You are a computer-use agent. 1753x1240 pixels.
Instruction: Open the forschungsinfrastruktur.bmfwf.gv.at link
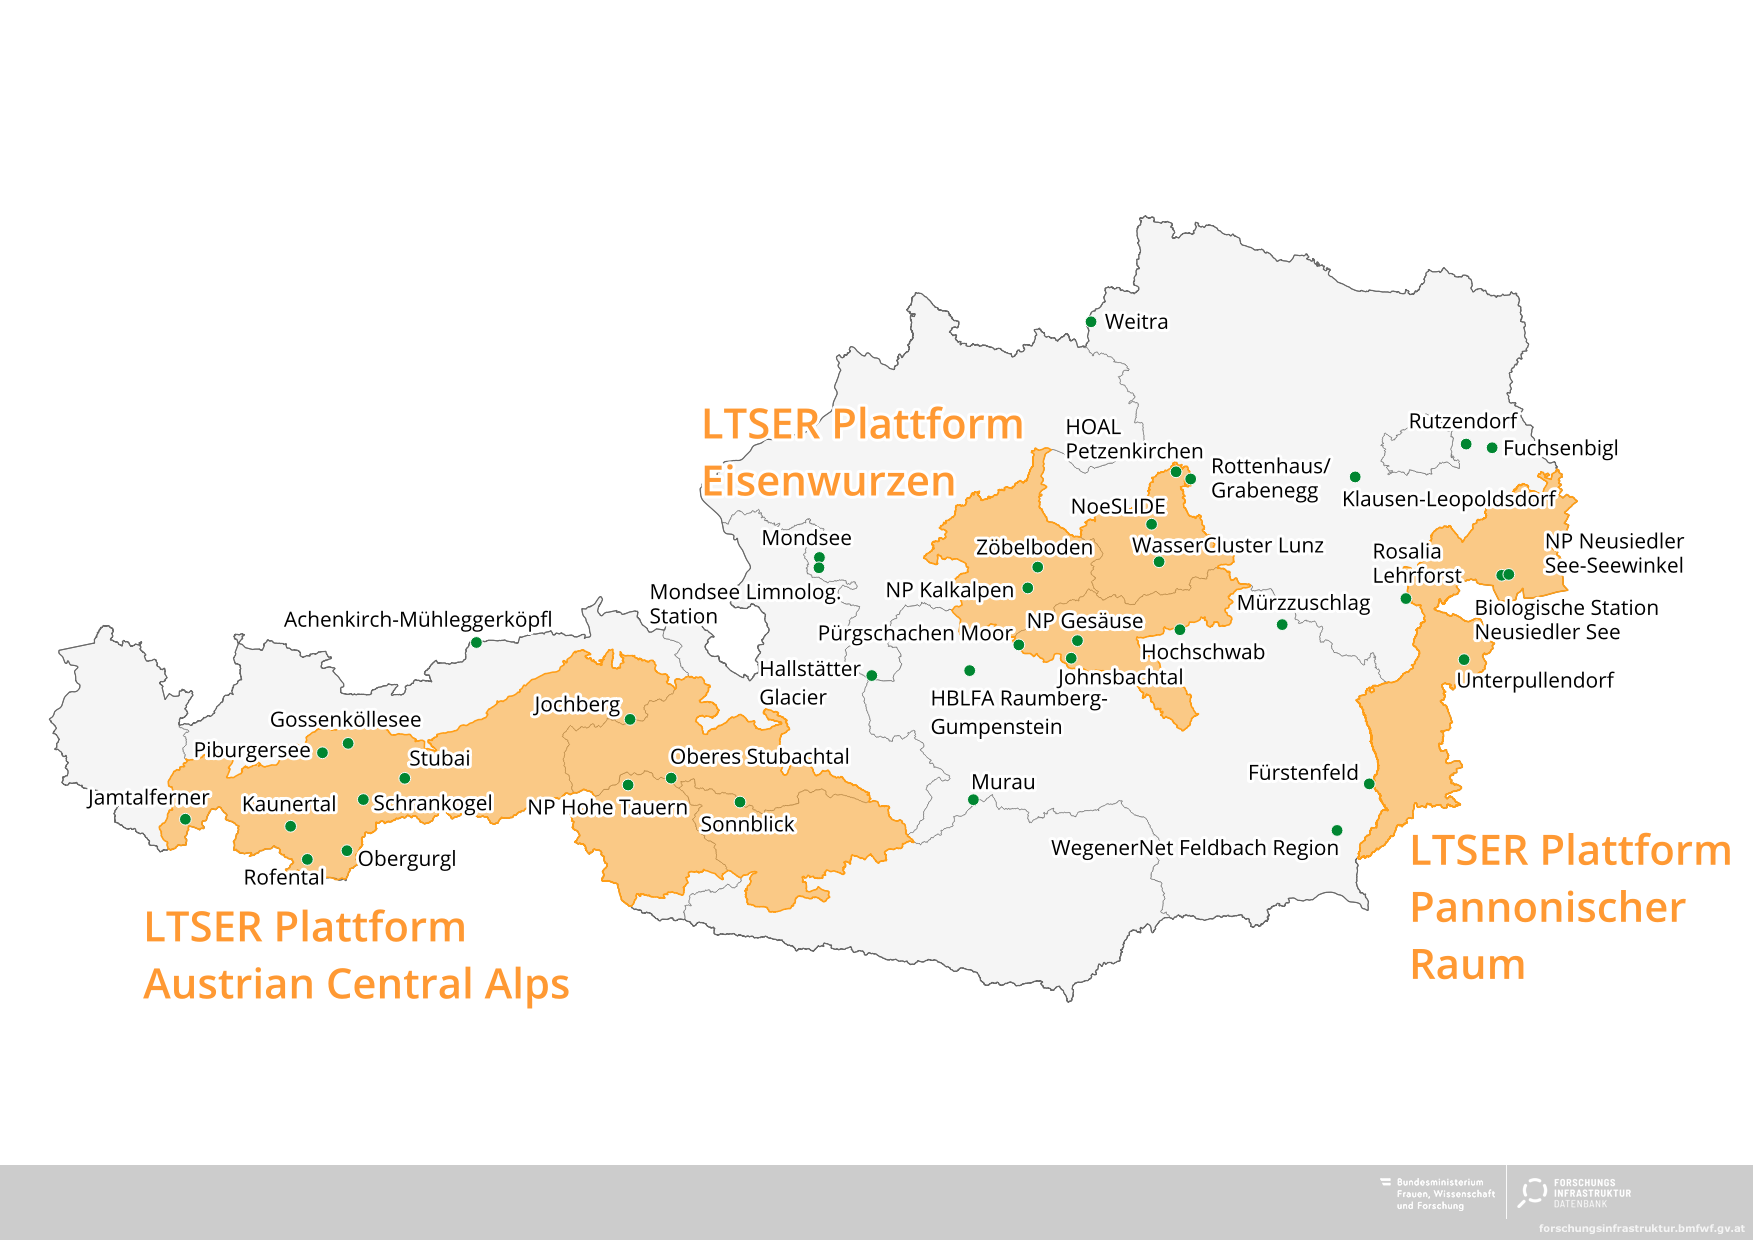coord(1641,1228)
